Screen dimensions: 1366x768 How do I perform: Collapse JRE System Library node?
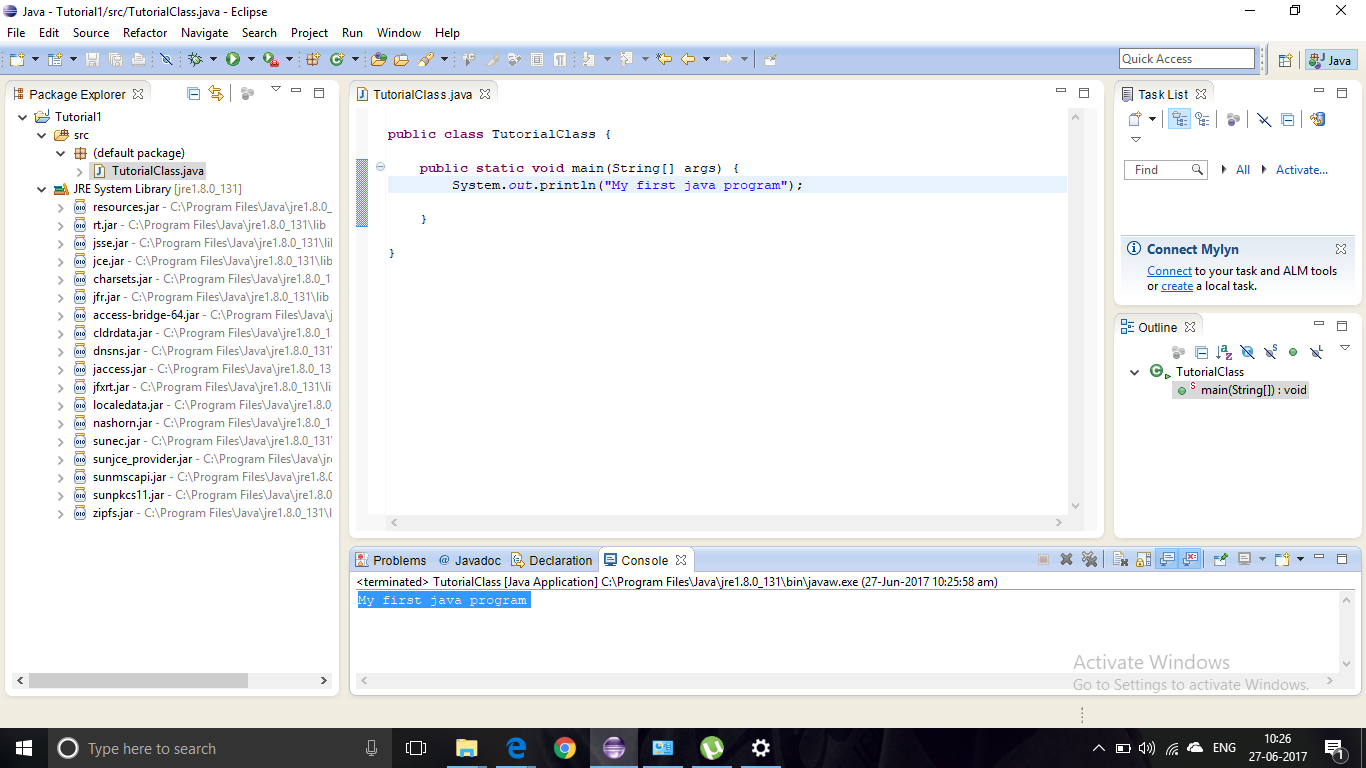tap(42, 189)
